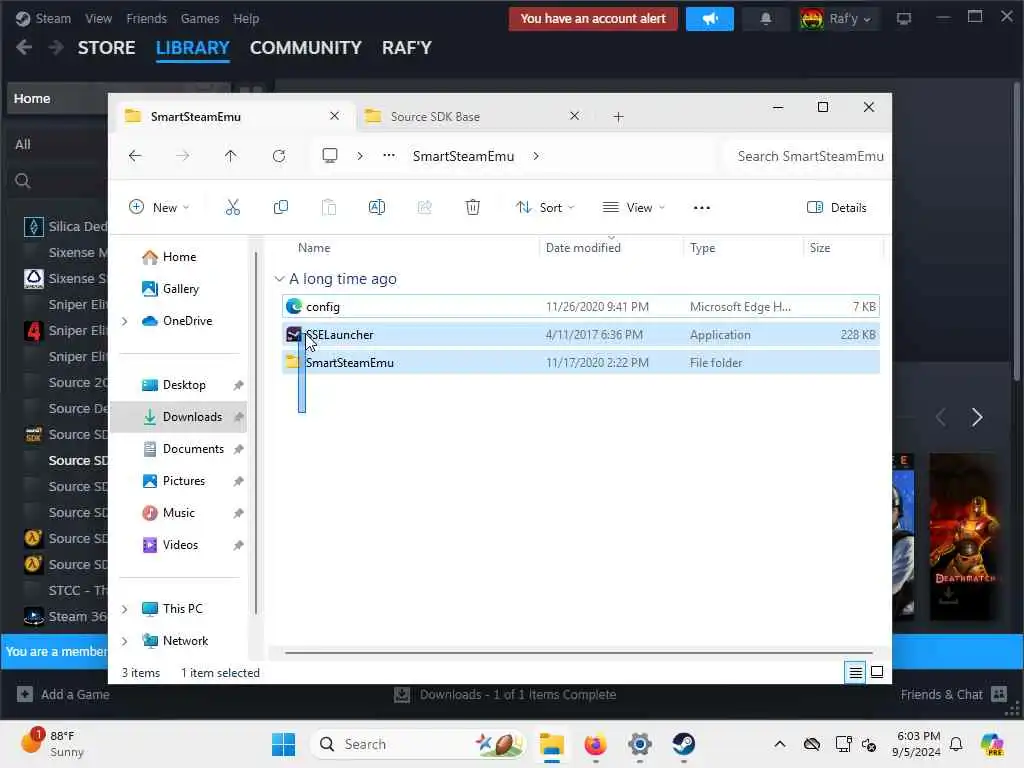Open the RAF'Y profile section
This screenshot has width=1024, height=768.
coord(407,48)
